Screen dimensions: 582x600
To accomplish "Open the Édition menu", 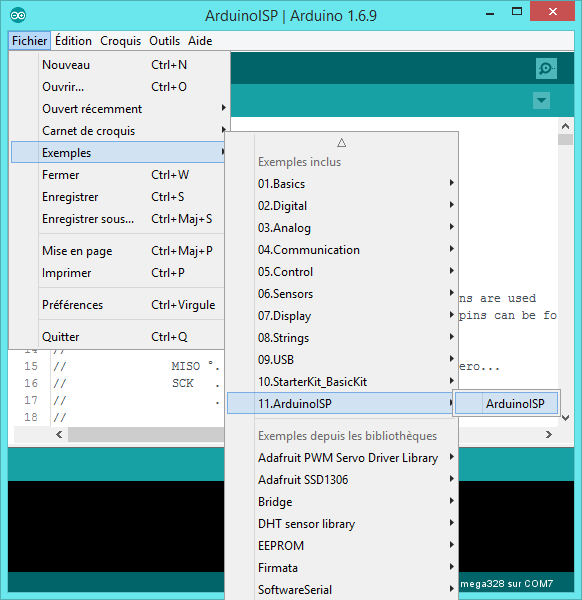I will tap(73, 41).
